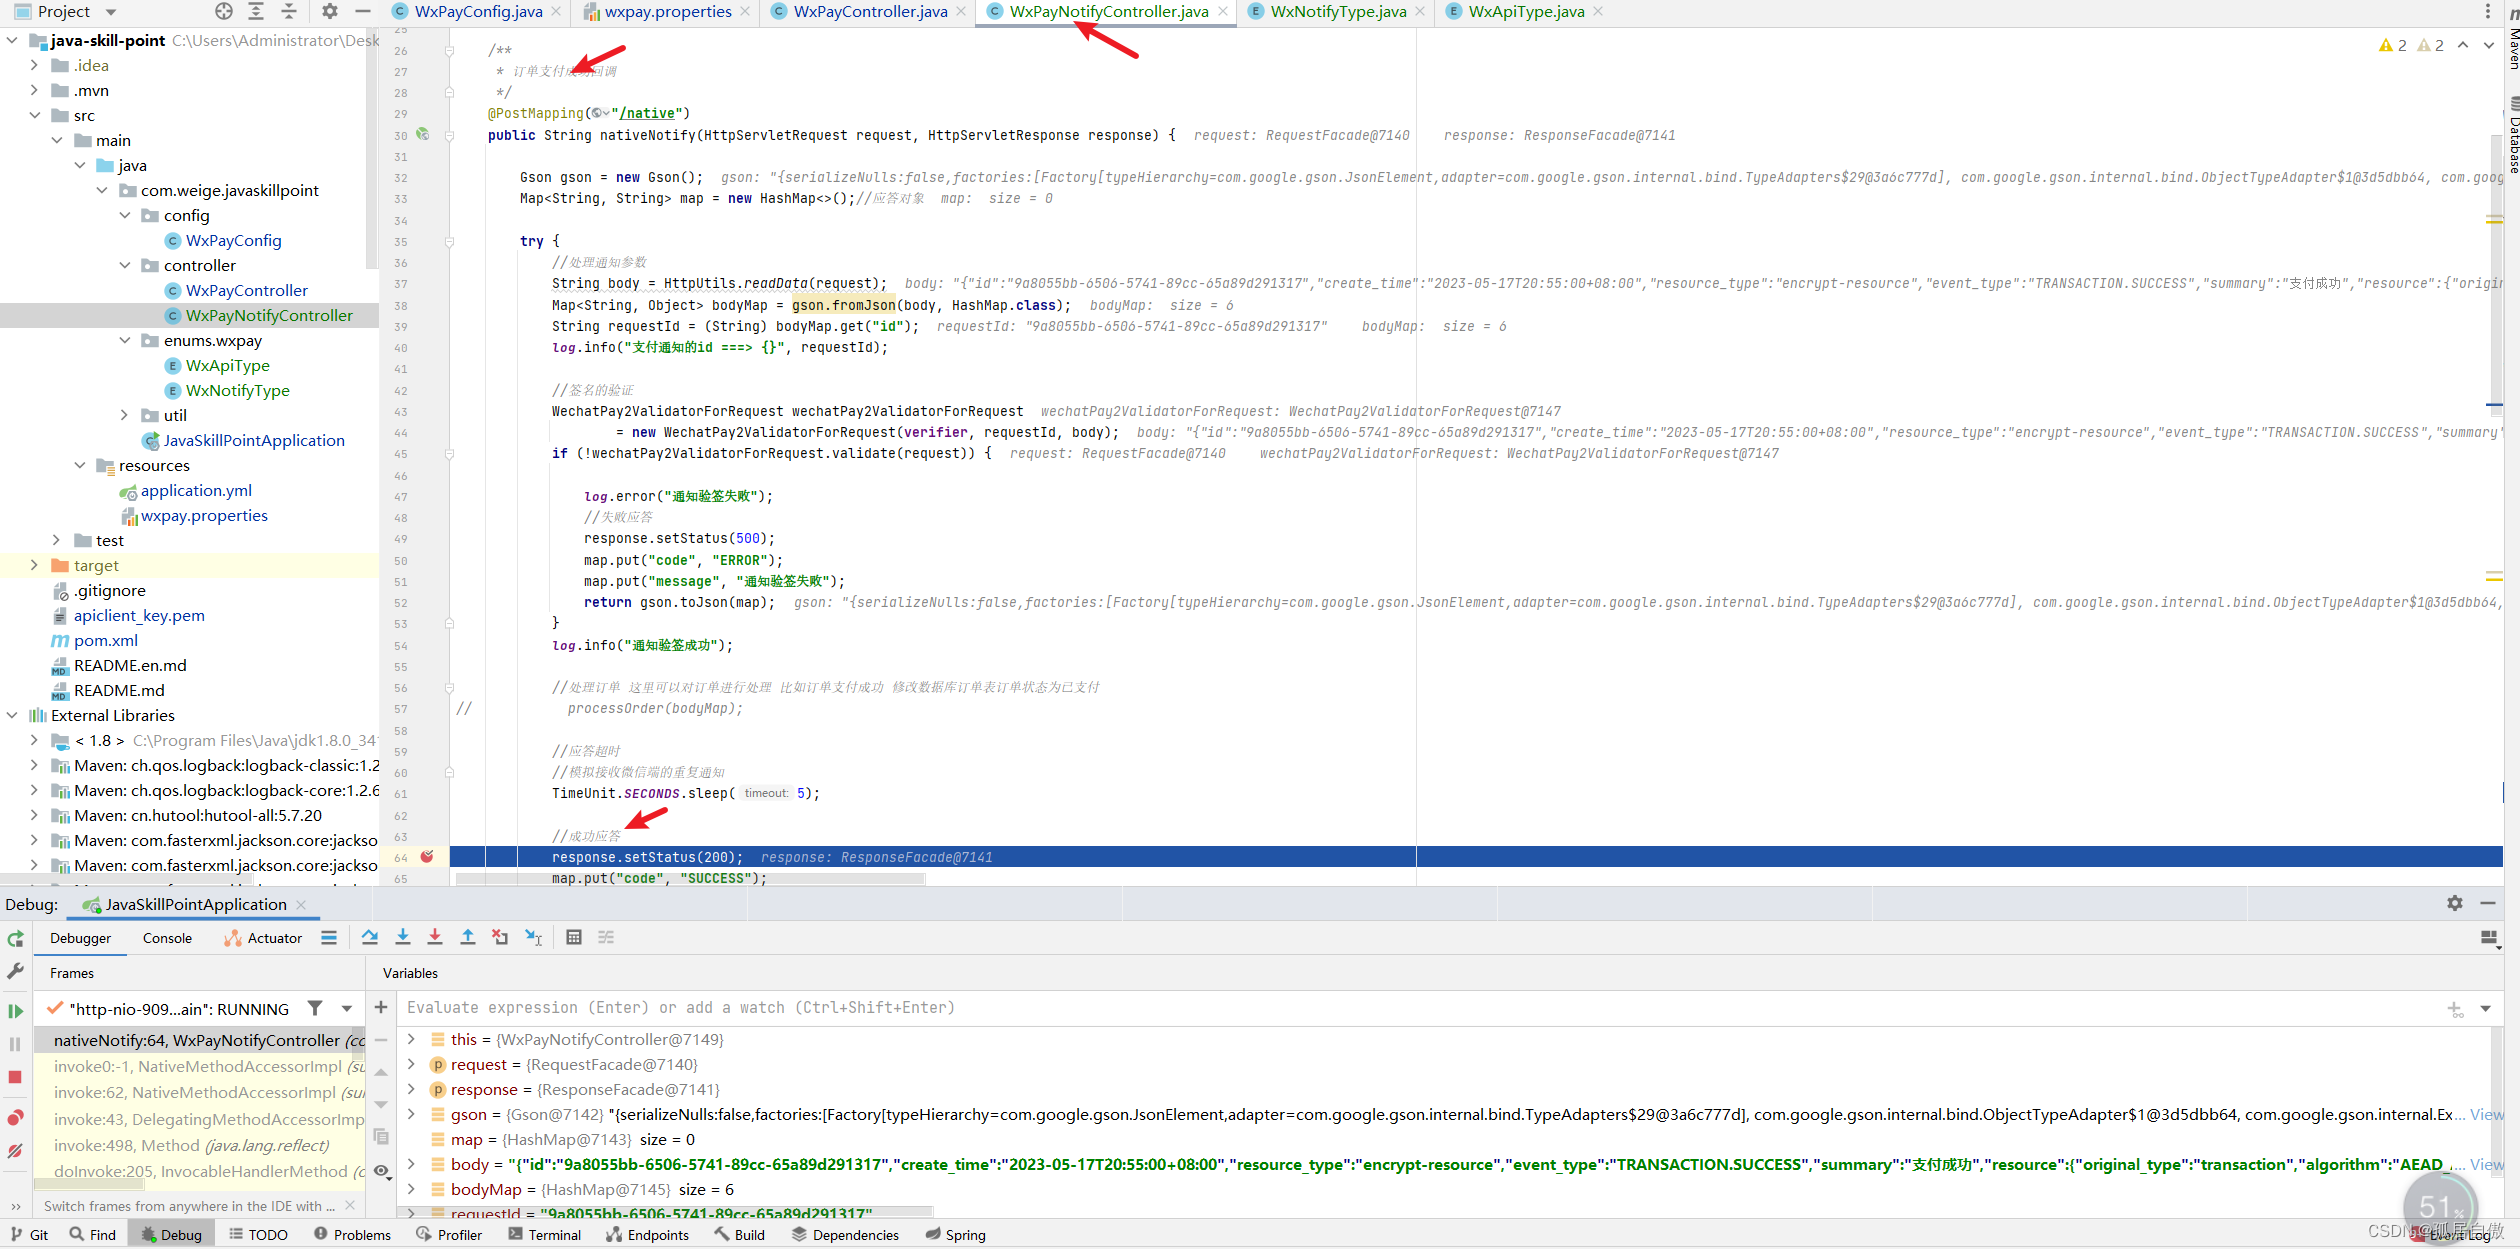The image size is (2520, 1249).
Task: Collapse External Libraries node
Action: coord(12,715)
